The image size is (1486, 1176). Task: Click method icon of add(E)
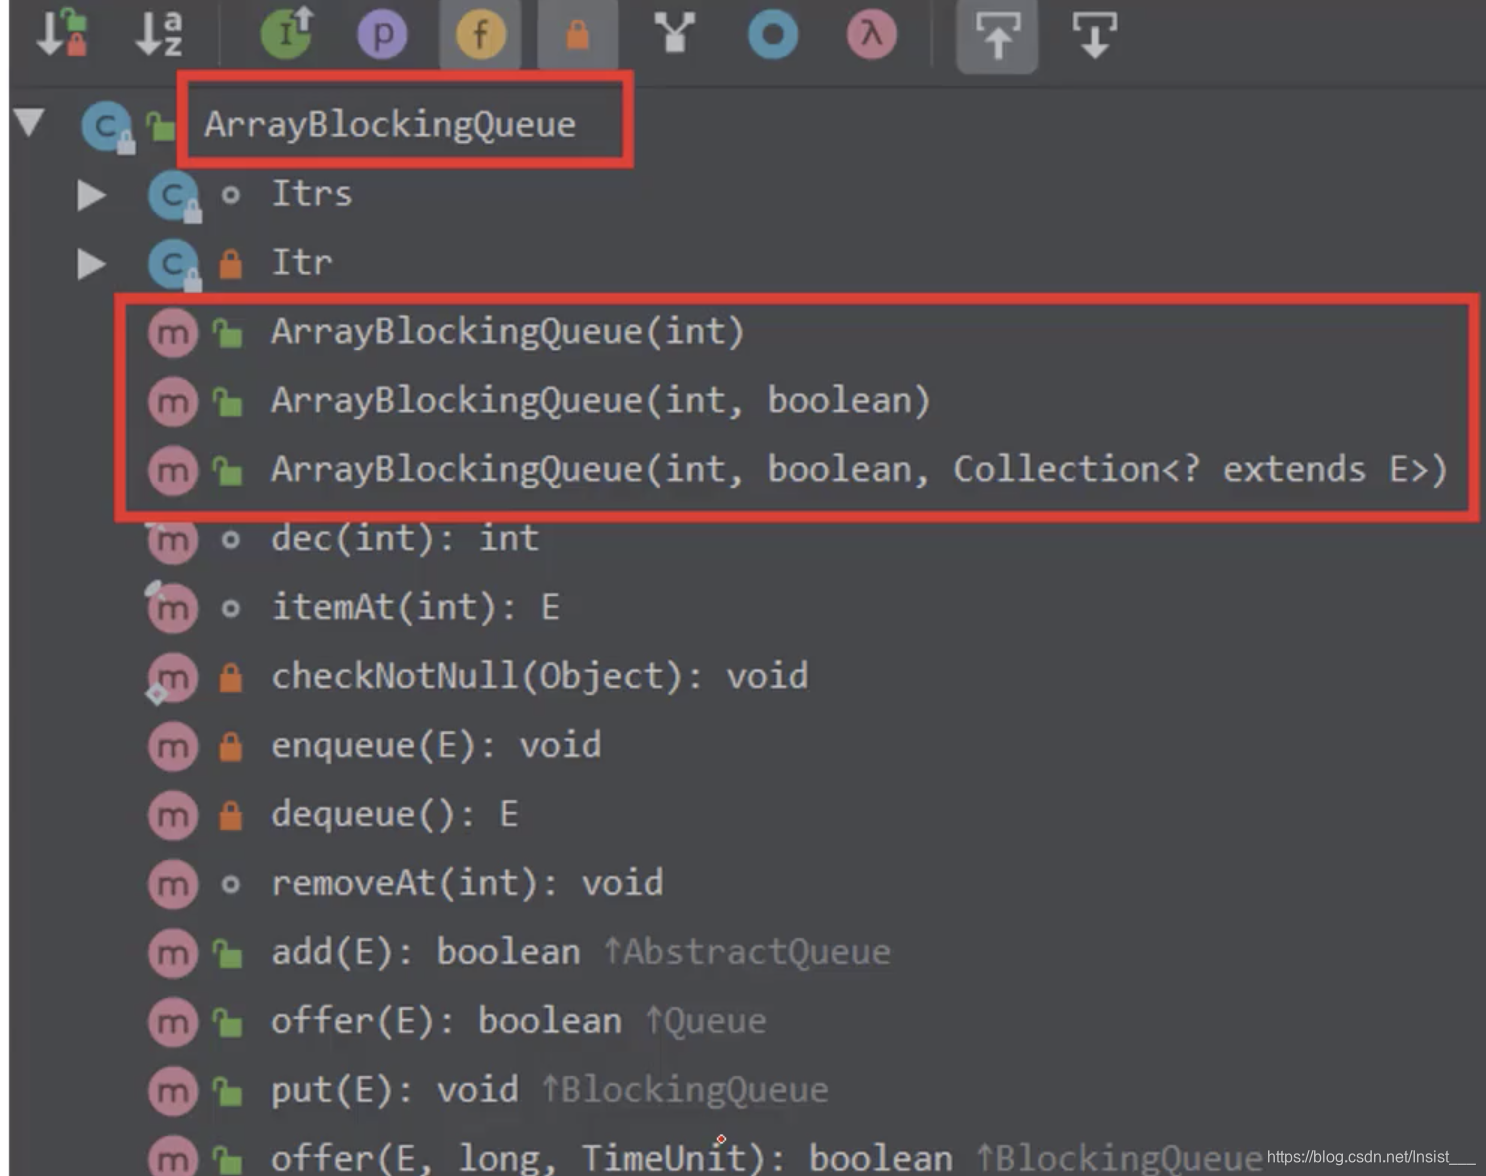[173, 954]
